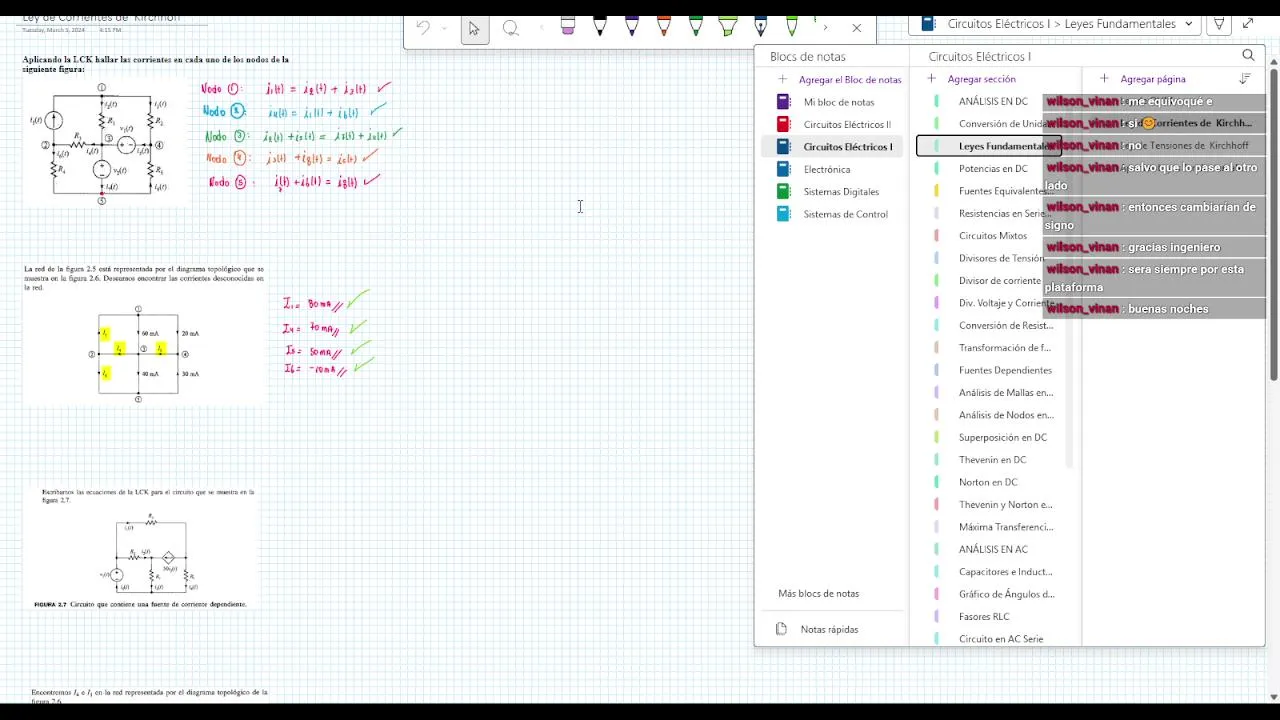Open Circuitos Mixtos section
This screenshot has width=1280, height=720.
(x=993, y=236)
